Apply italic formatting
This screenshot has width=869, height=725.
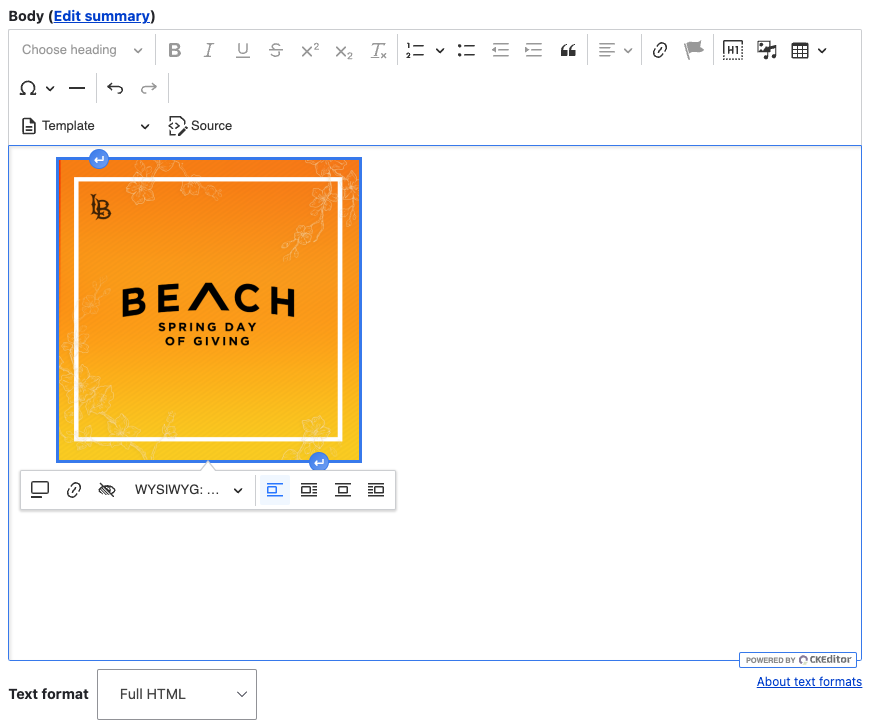[209, 50]
